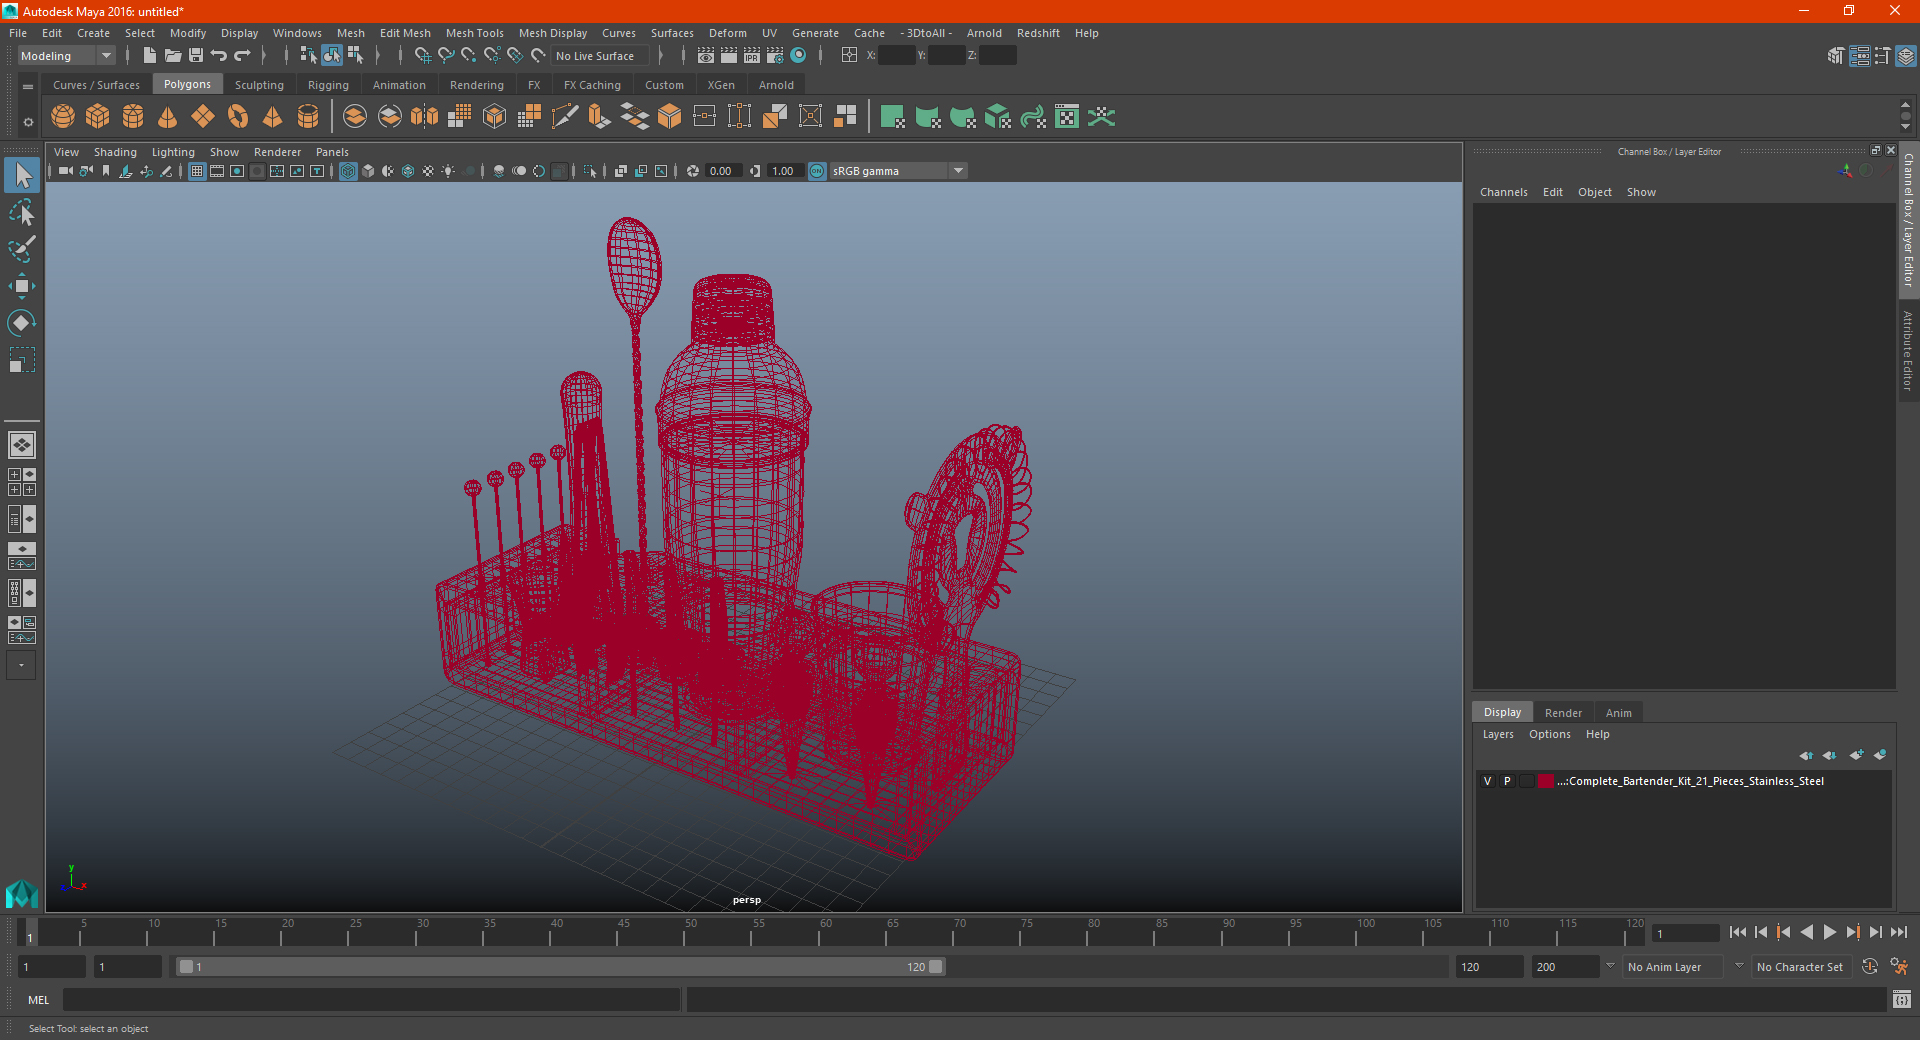Open the Attribute Editor side tab
This screenshot has height=1040, width=1920.
pyautogui.click(x=1908, y=350)
